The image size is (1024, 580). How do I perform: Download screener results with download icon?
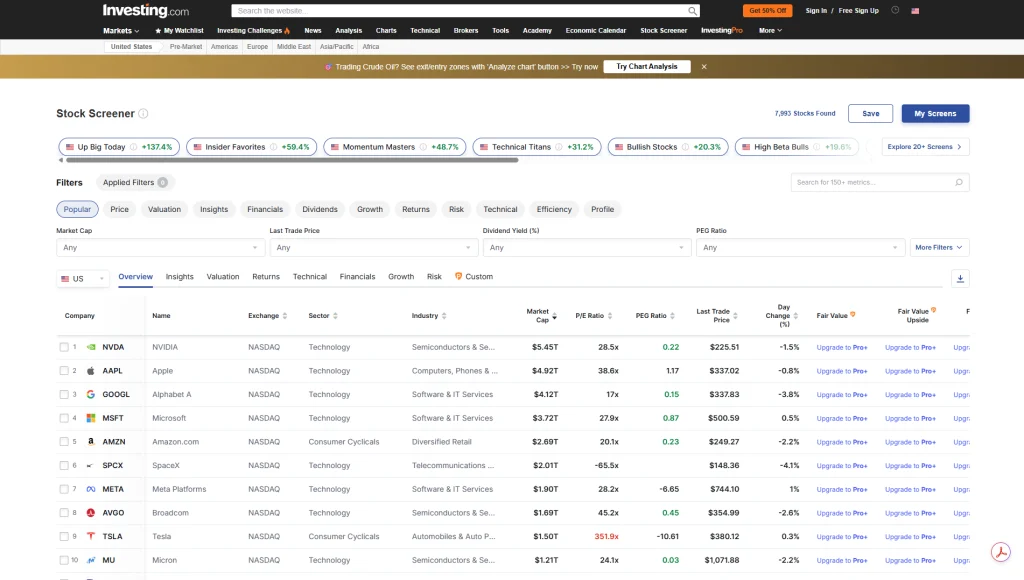point(960,278)
